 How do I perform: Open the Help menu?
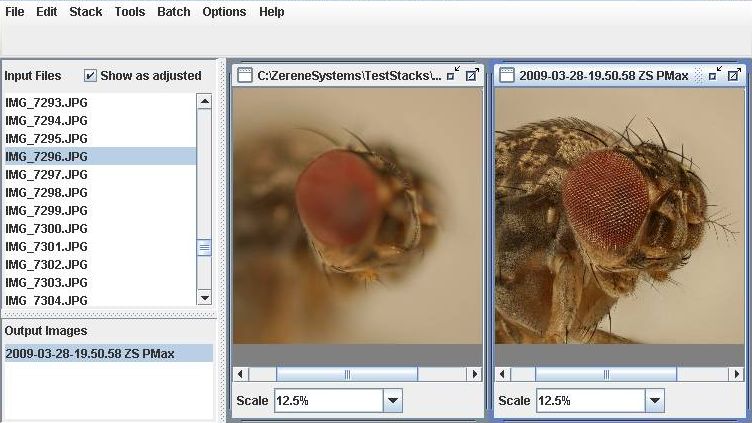pos(271,12)
